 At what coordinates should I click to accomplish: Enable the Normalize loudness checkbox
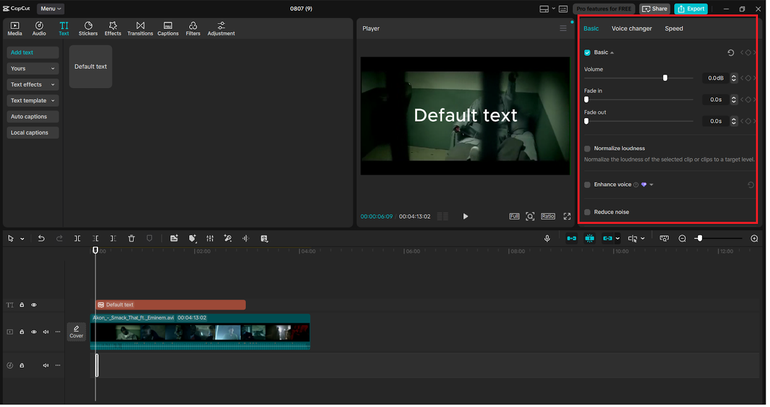[587, 148]
